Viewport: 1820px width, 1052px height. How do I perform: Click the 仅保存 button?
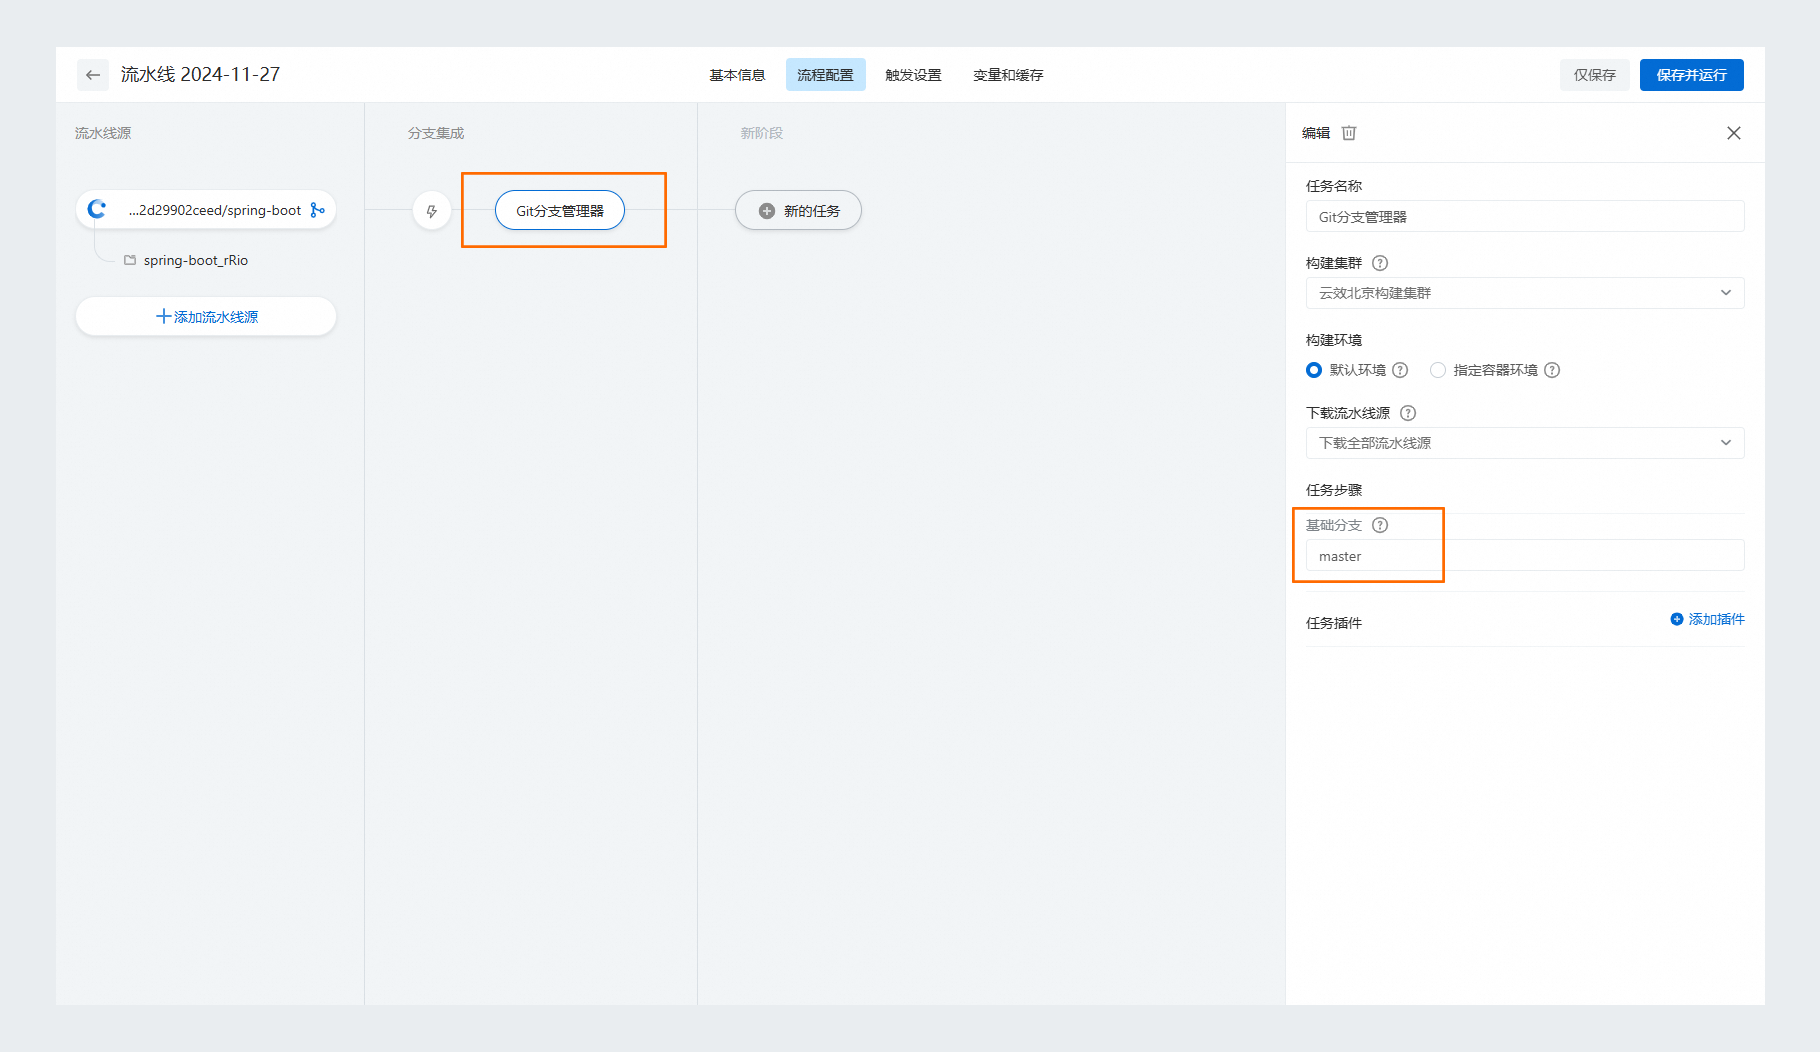(1595, 75)
